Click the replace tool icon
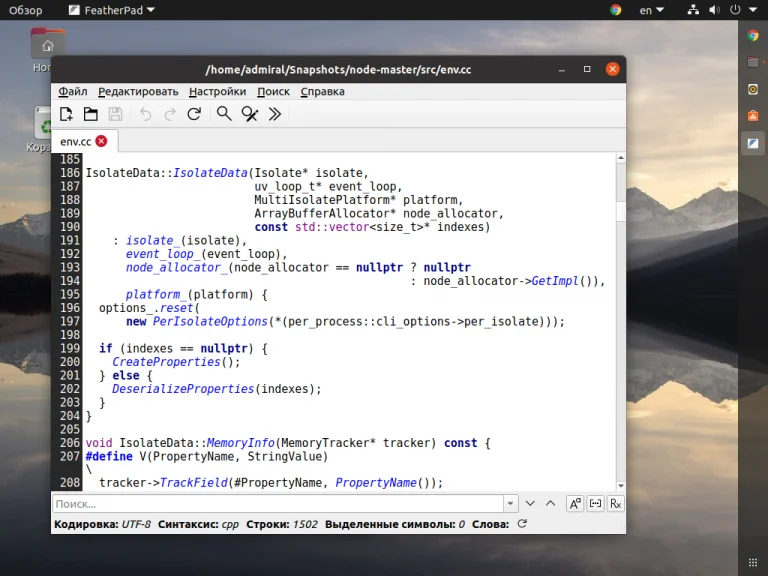This screenshot has width=768, height=576. click(x=250, y=114)
